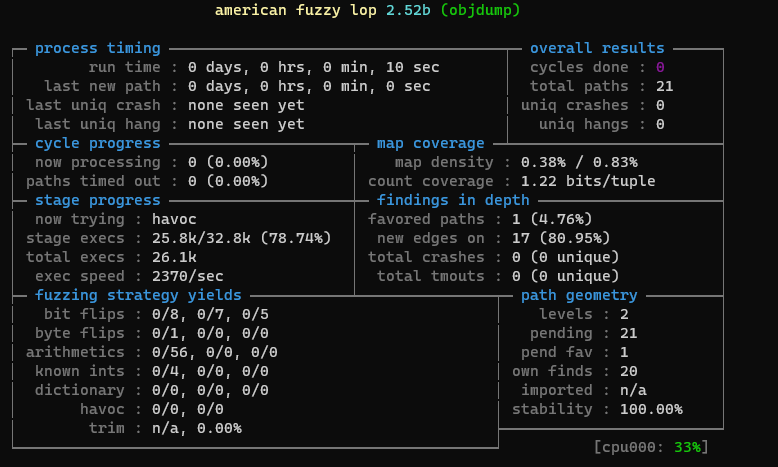Click the own finds value 20

click(x=629, y=371)
